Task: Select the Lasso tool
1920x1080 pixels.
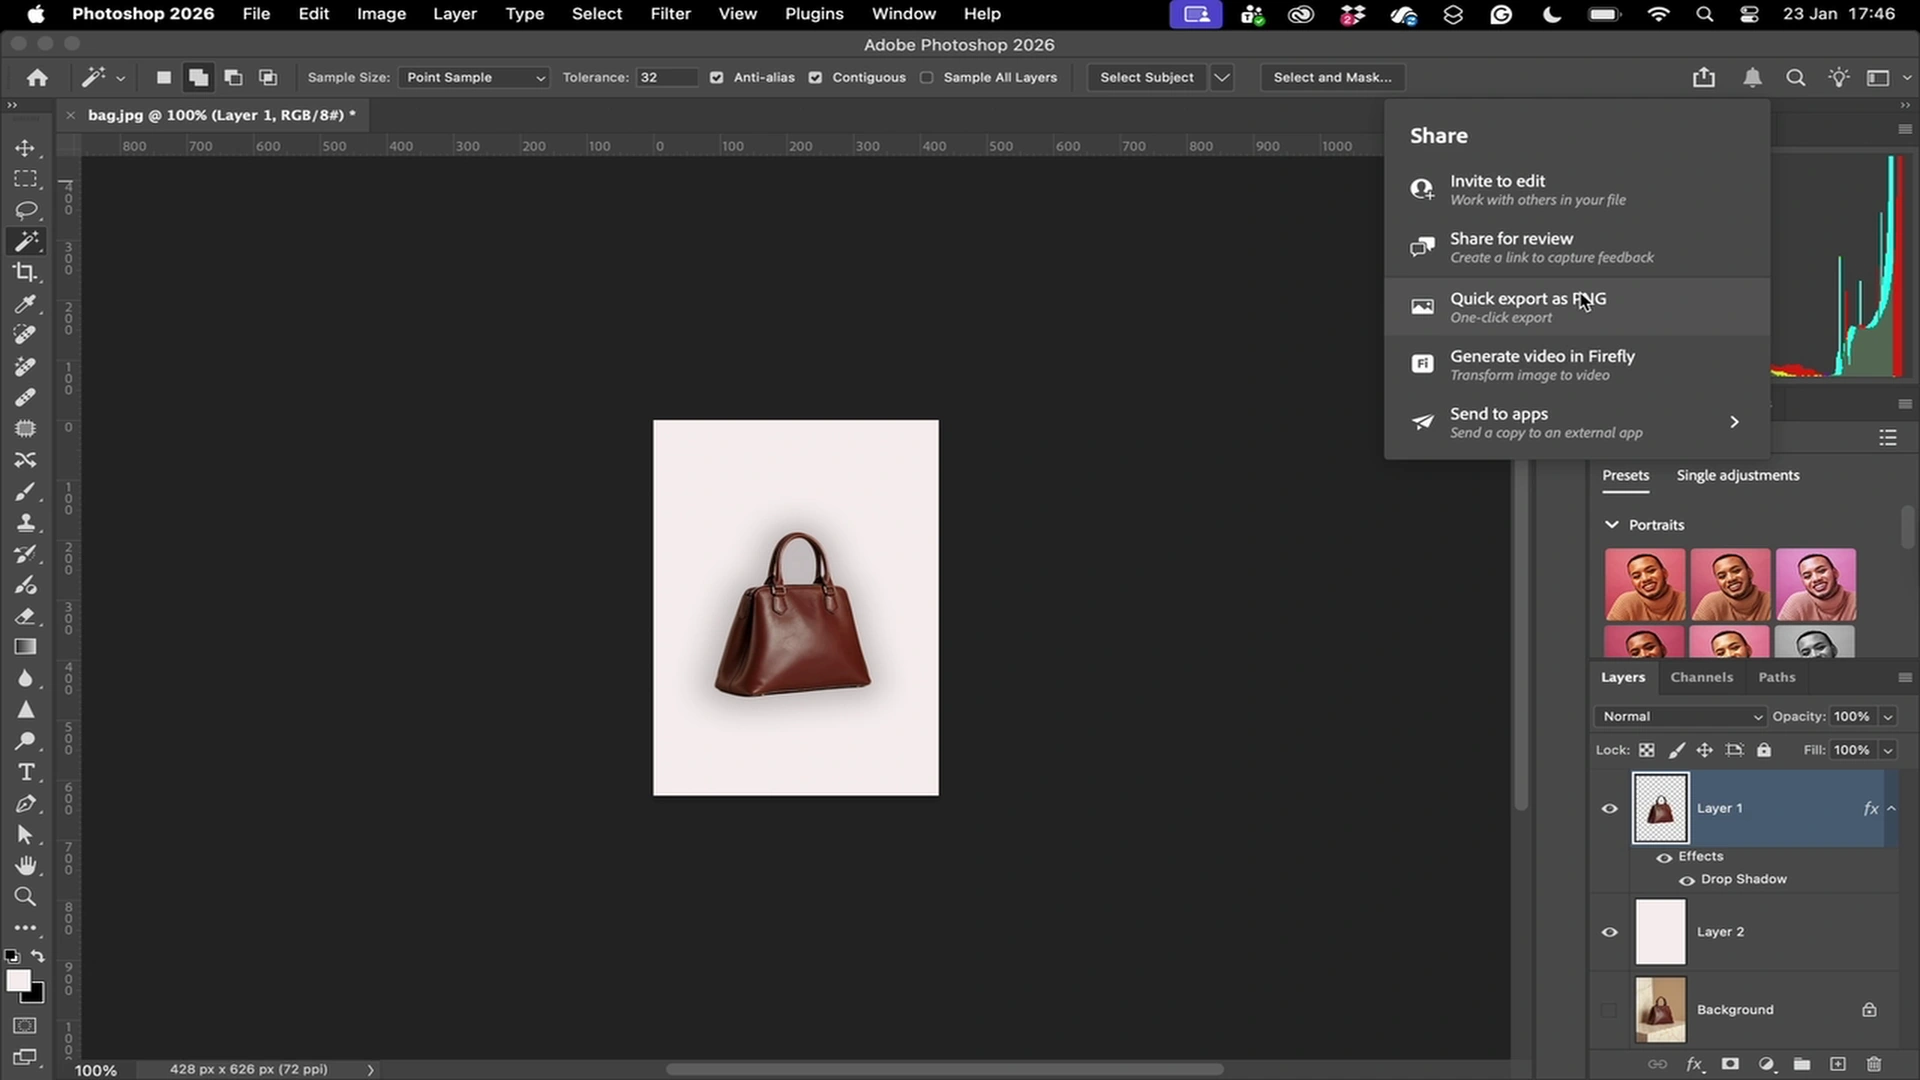Action: pos(25,210)
